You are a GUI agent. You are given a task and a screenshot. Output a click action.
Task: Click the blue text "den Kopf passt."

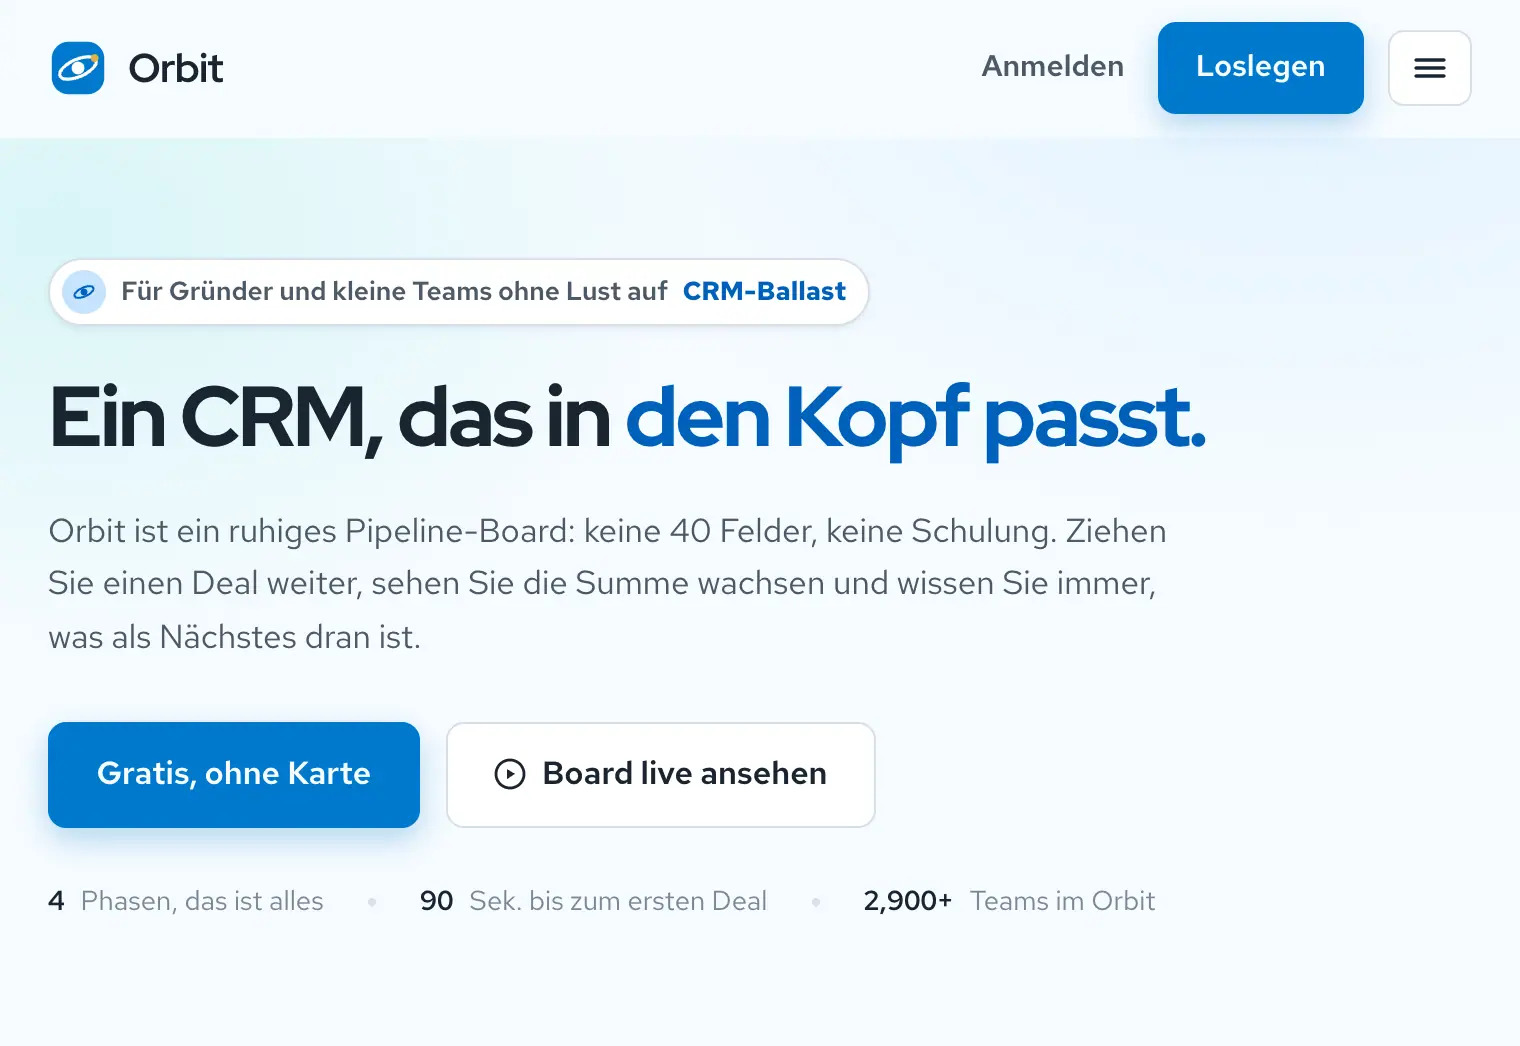(x=916, y=420)
